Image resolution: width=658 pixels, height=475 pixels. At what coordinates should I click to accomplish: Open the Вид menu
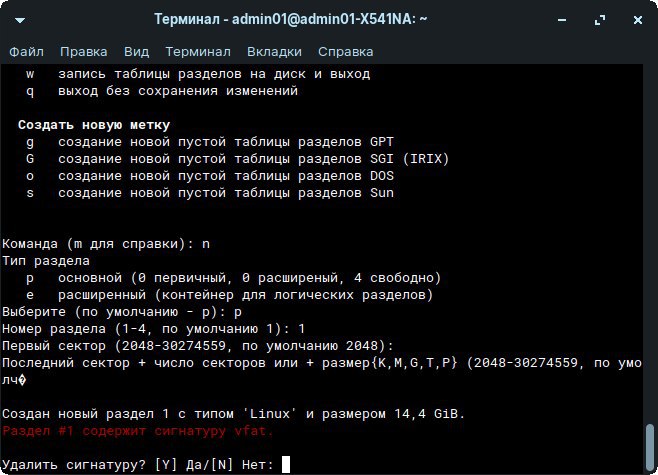point(136,52)
